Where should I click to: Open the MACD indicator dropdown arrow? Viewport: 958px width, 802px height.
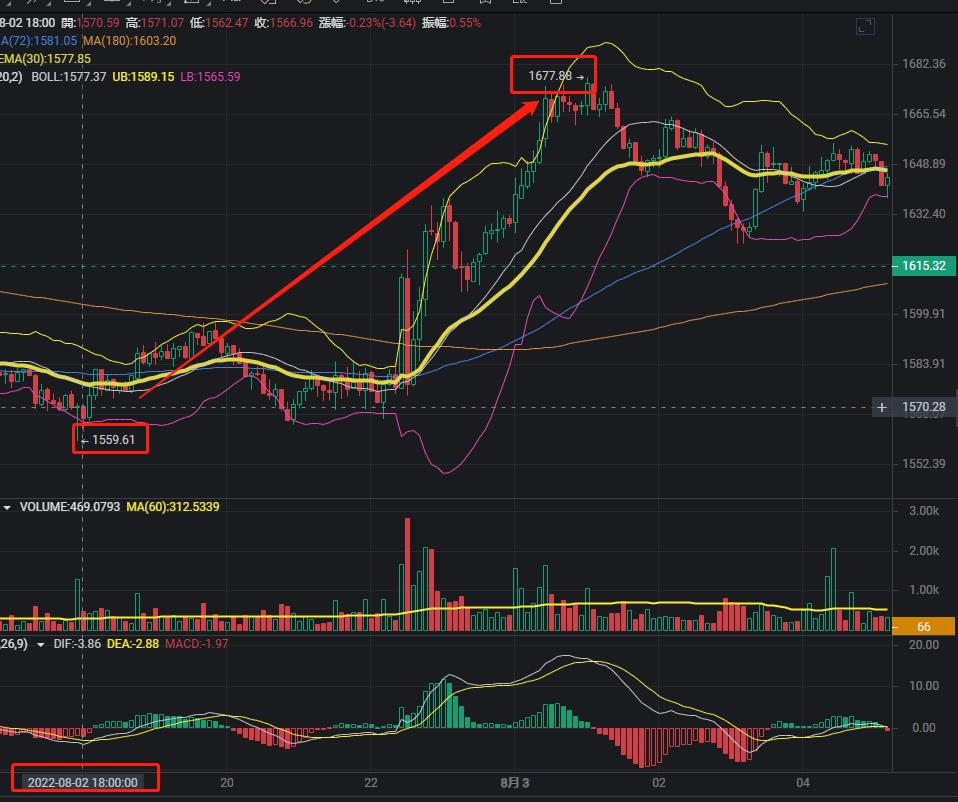click(x=40, y=644)
